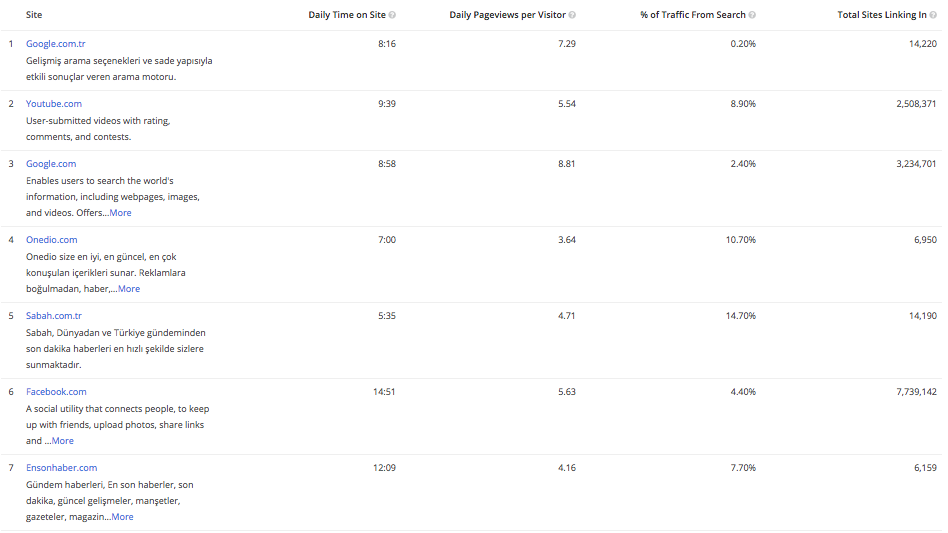This screenshot has width=948, height=533.
Task: Click Daily Pageviews per Visitor column header
Action: [507, 15]
